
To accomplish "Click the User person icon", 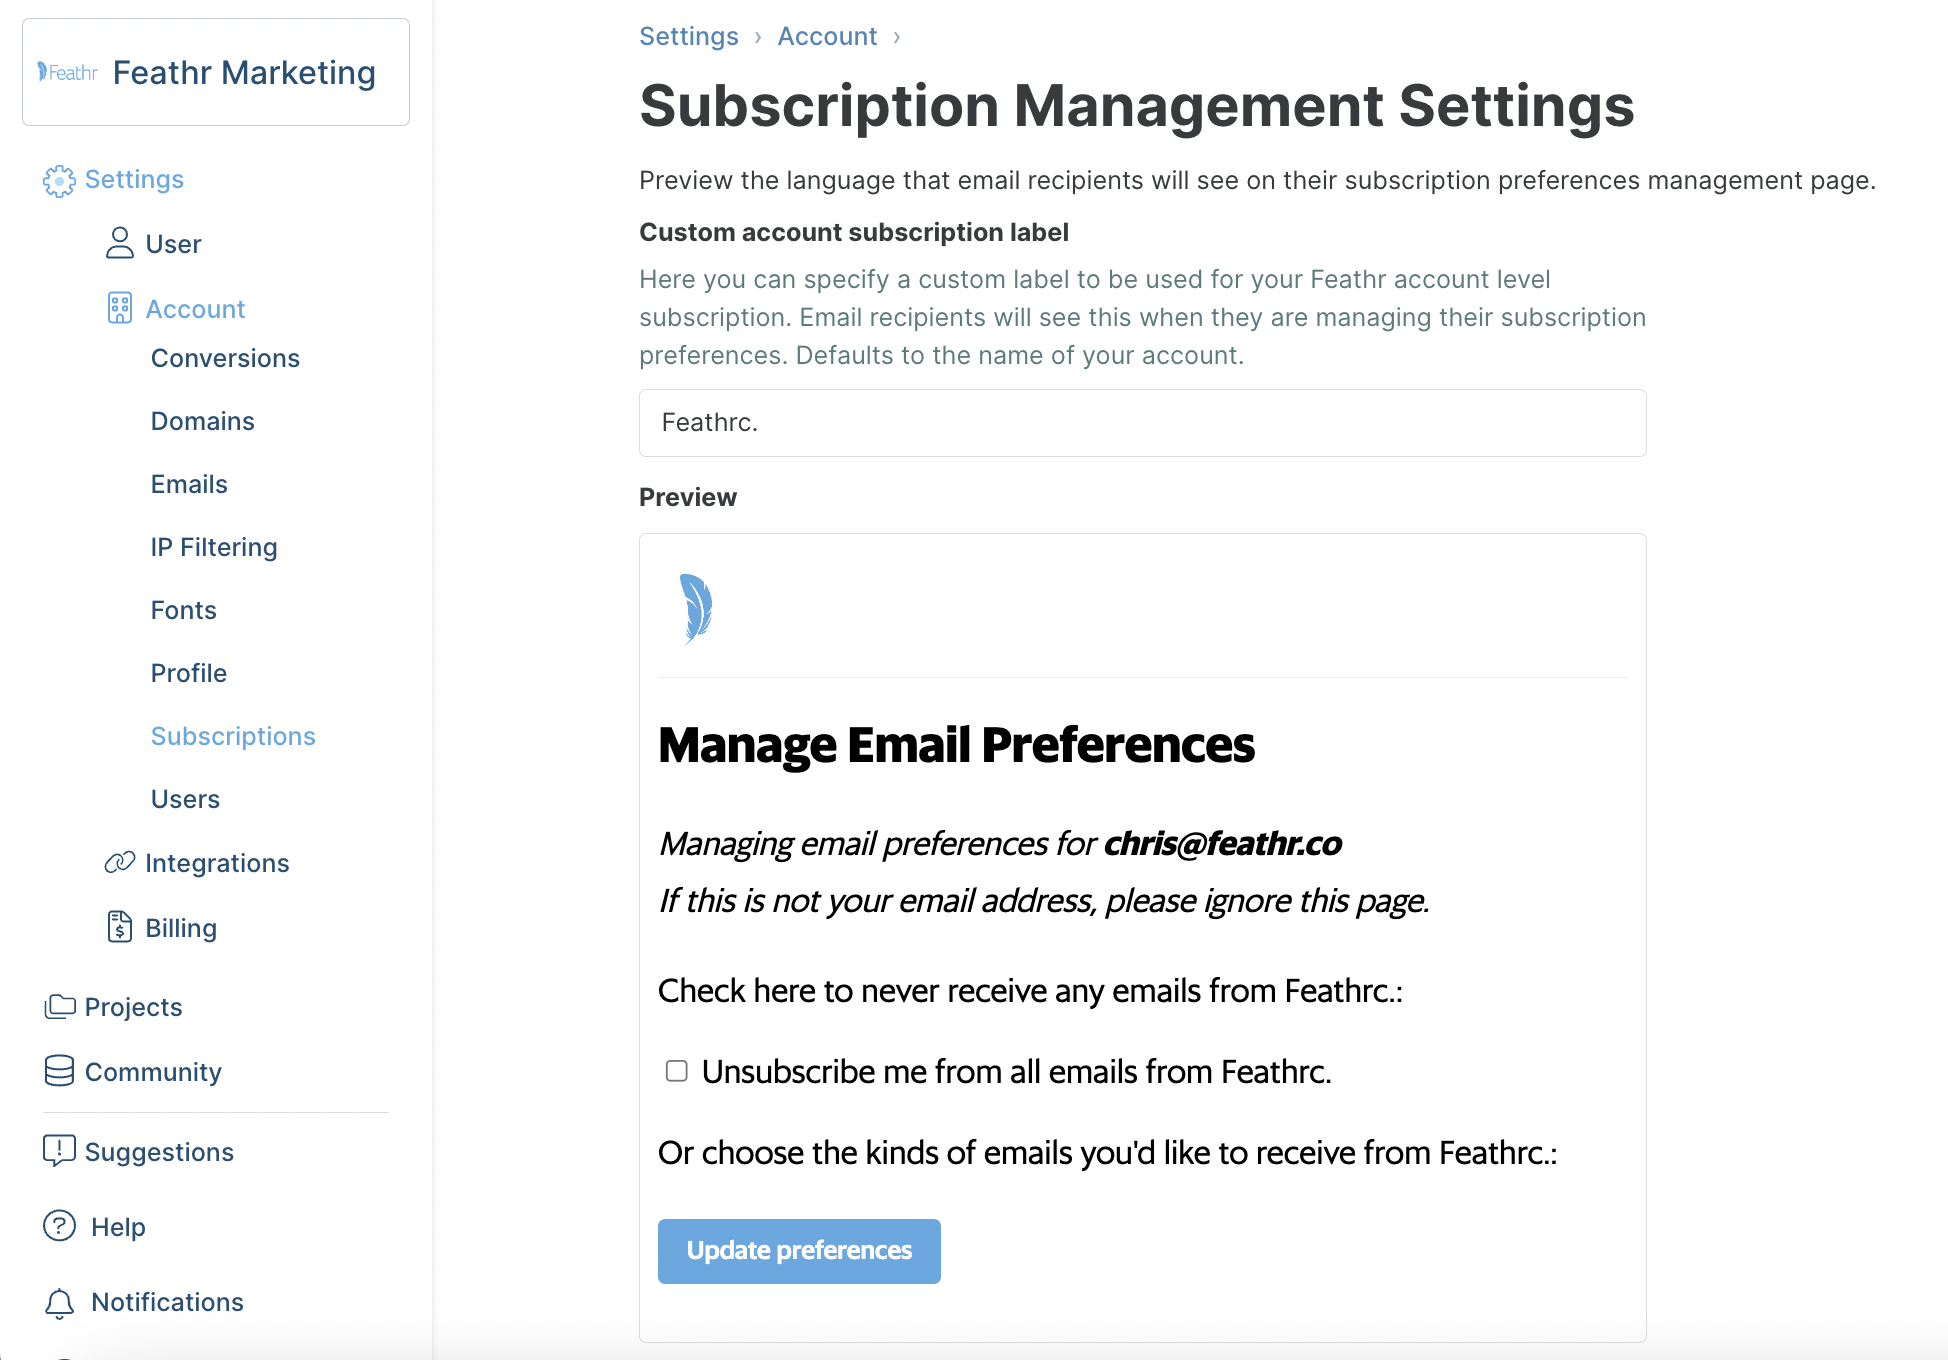I will [120, 243].
